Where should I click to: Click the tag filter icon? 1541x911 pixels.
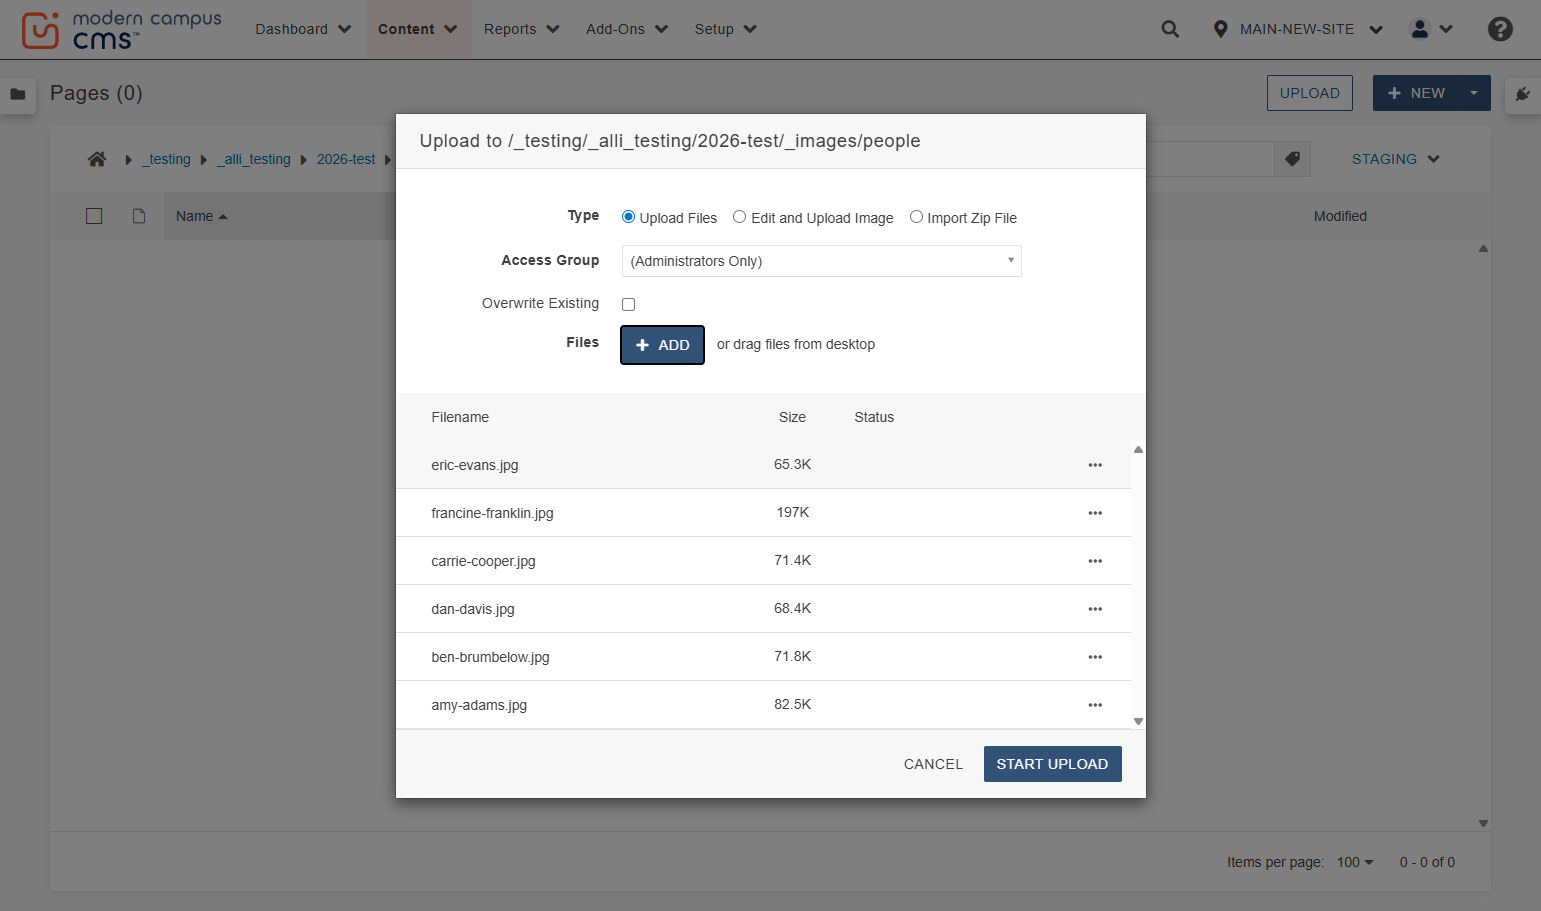point(1292,159)
